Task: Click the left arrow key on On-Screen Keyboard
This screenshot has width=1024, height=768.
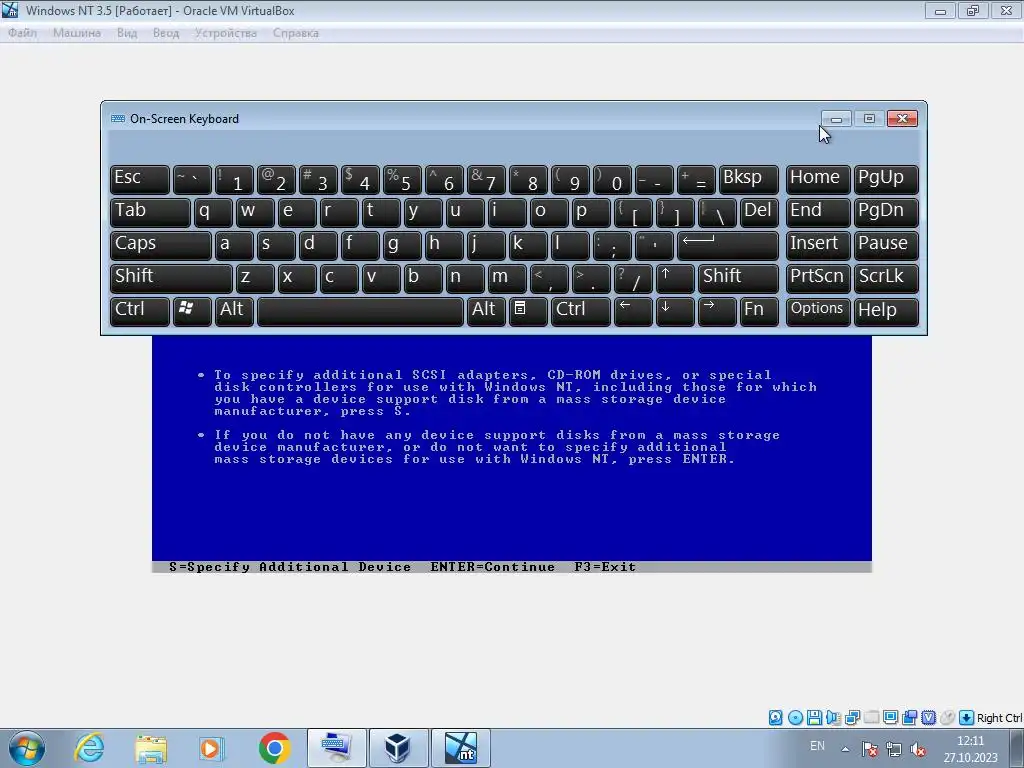Action: coord(633,311)
